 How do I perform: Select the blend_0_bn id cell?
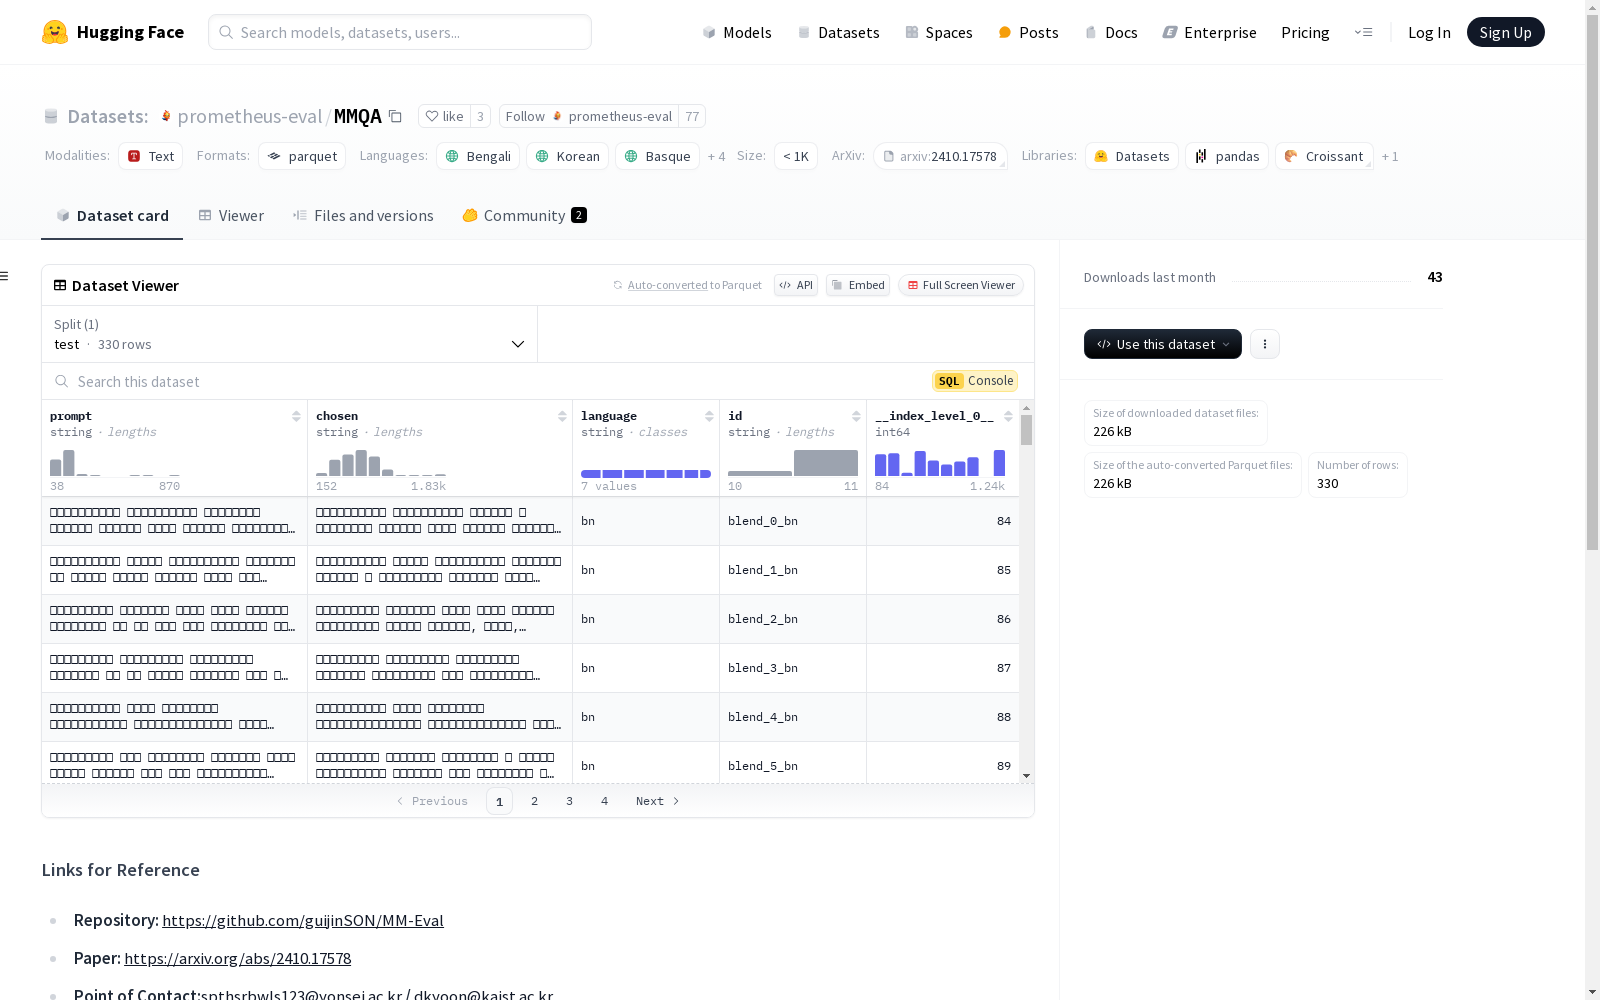point(793,521)
